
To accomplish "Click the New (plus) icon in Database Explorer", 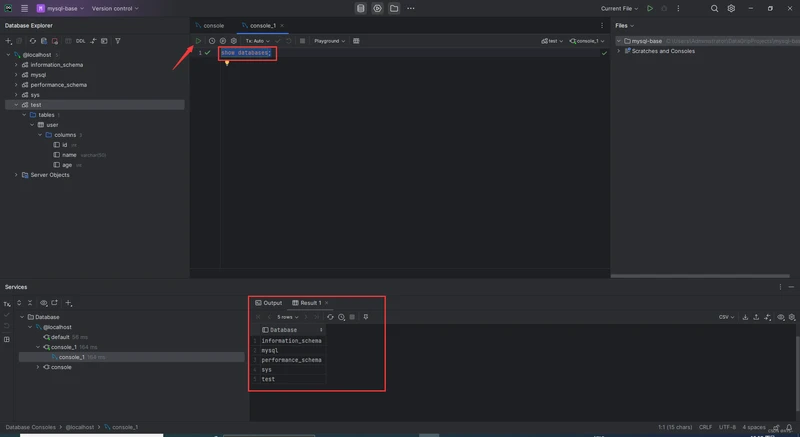I will tap(8, 41).
